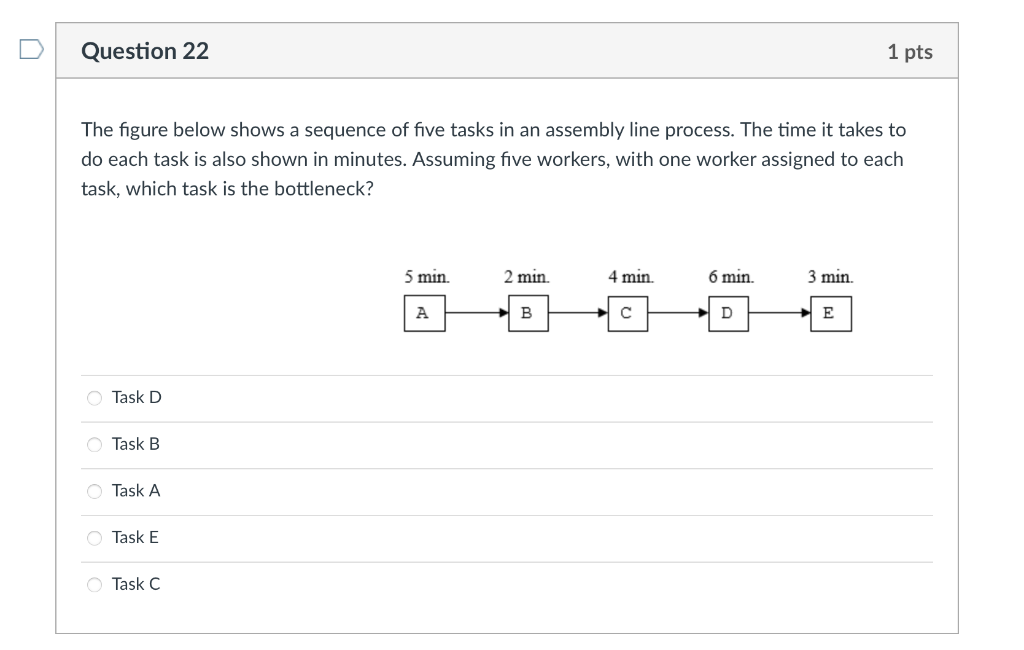Select the Task B answer option

[x=94, y=444]
